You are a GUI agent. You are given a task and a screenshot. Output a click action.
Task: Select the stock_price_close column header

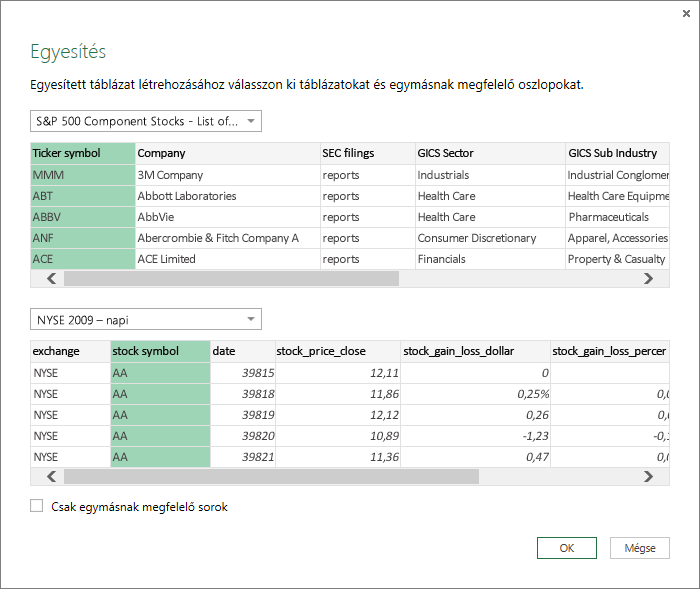338,351
